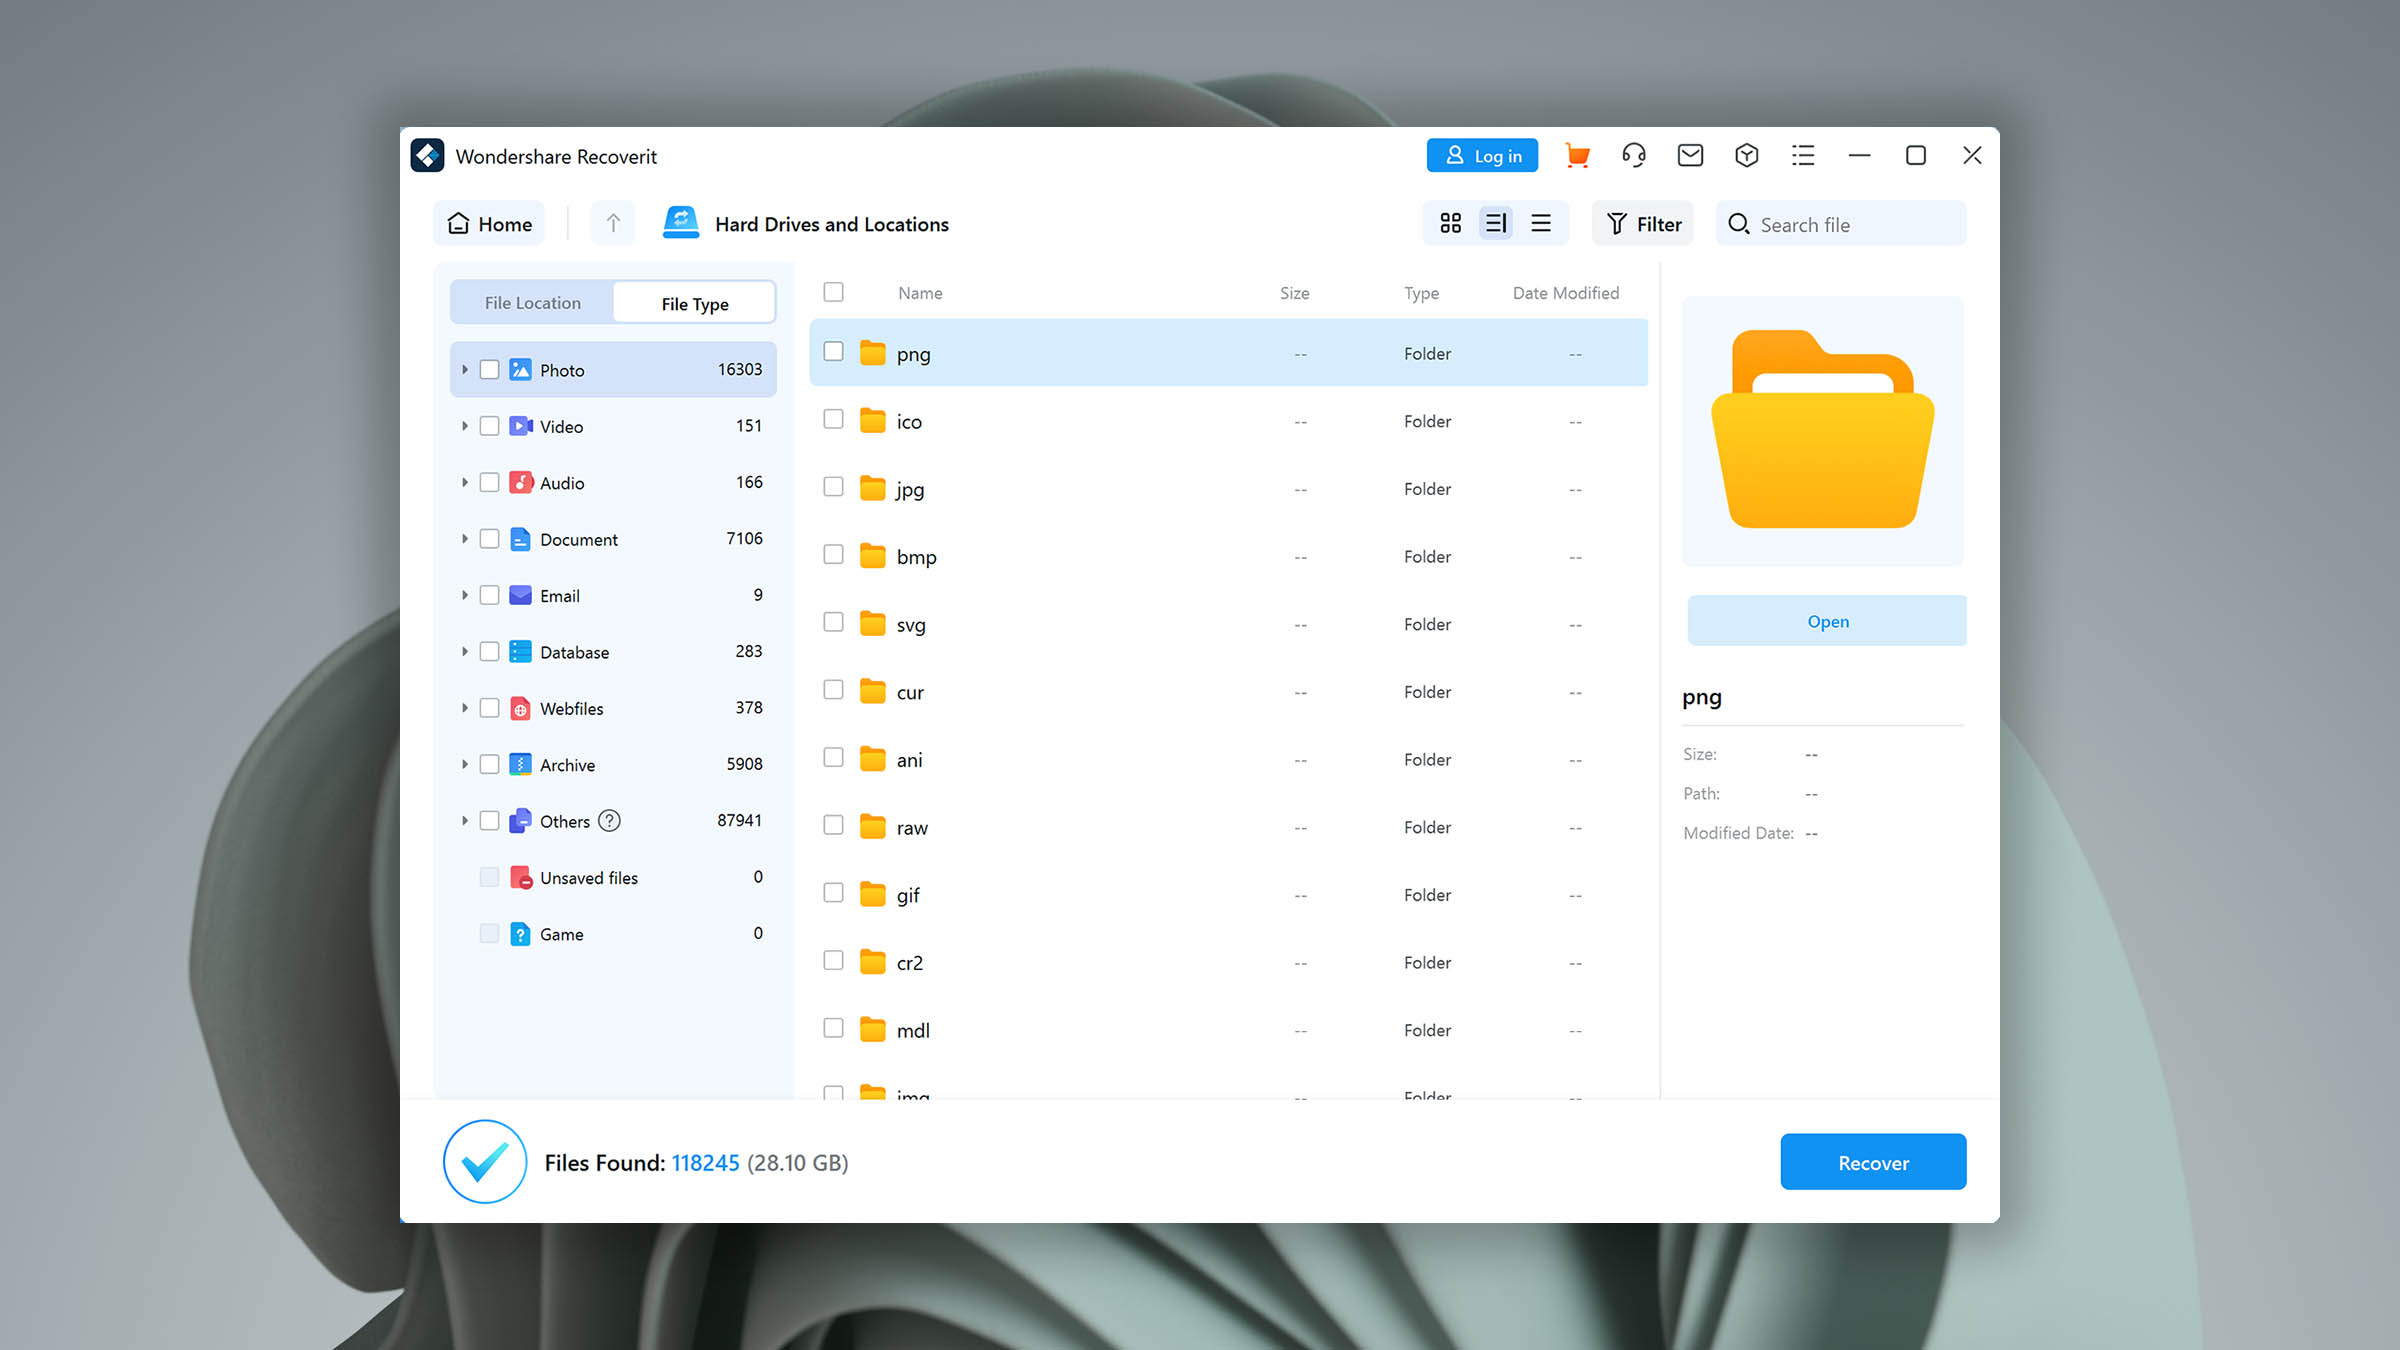The height and width of the screenshot is (1350, 2400).
Task: Click the Recover button
Action: 1873,1162
